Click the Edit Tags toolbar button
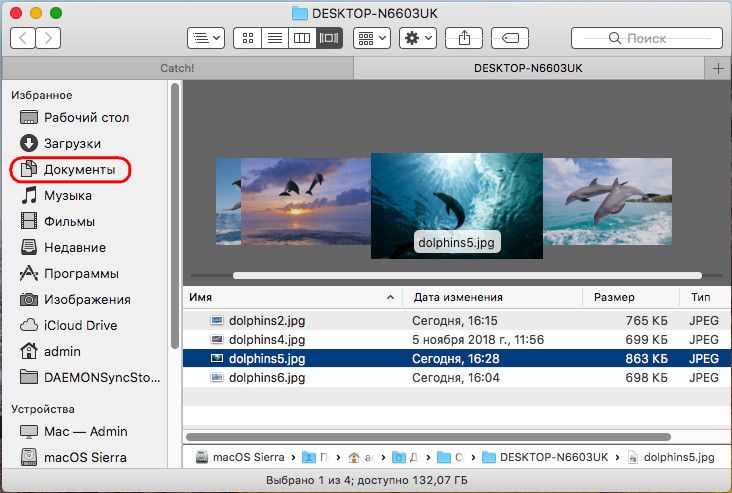Image resolution: width=732 pixels, height=493 pixels. (x=509, y=38)
